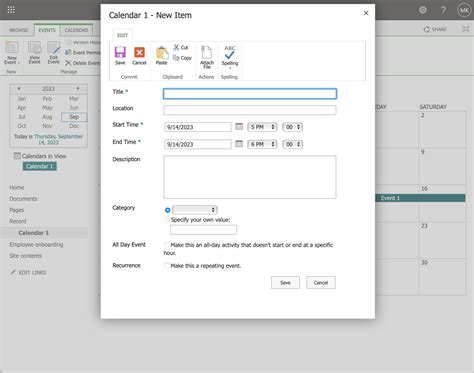Open the End Time date picker calendar icon
The height and width of the screenshot is (373, 474).
click(x=239, y=144)
